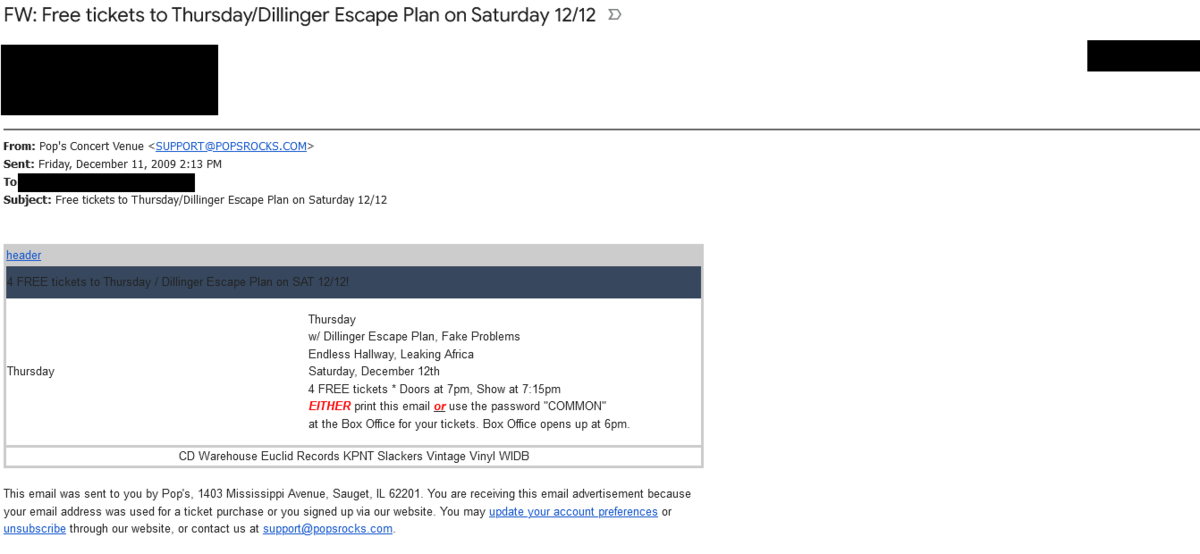Screen dimensions: 1200x554
Task: Click the "Thursday" image placeholder in left cell
Action: click(x=31, y=371)
